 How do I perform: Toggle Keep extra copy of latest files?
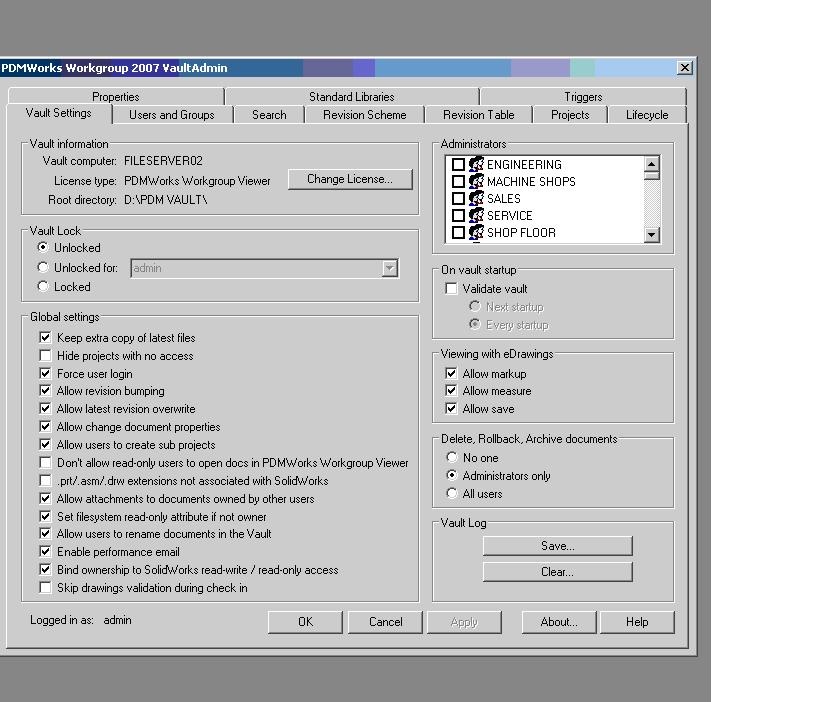[x=45, y=338]
